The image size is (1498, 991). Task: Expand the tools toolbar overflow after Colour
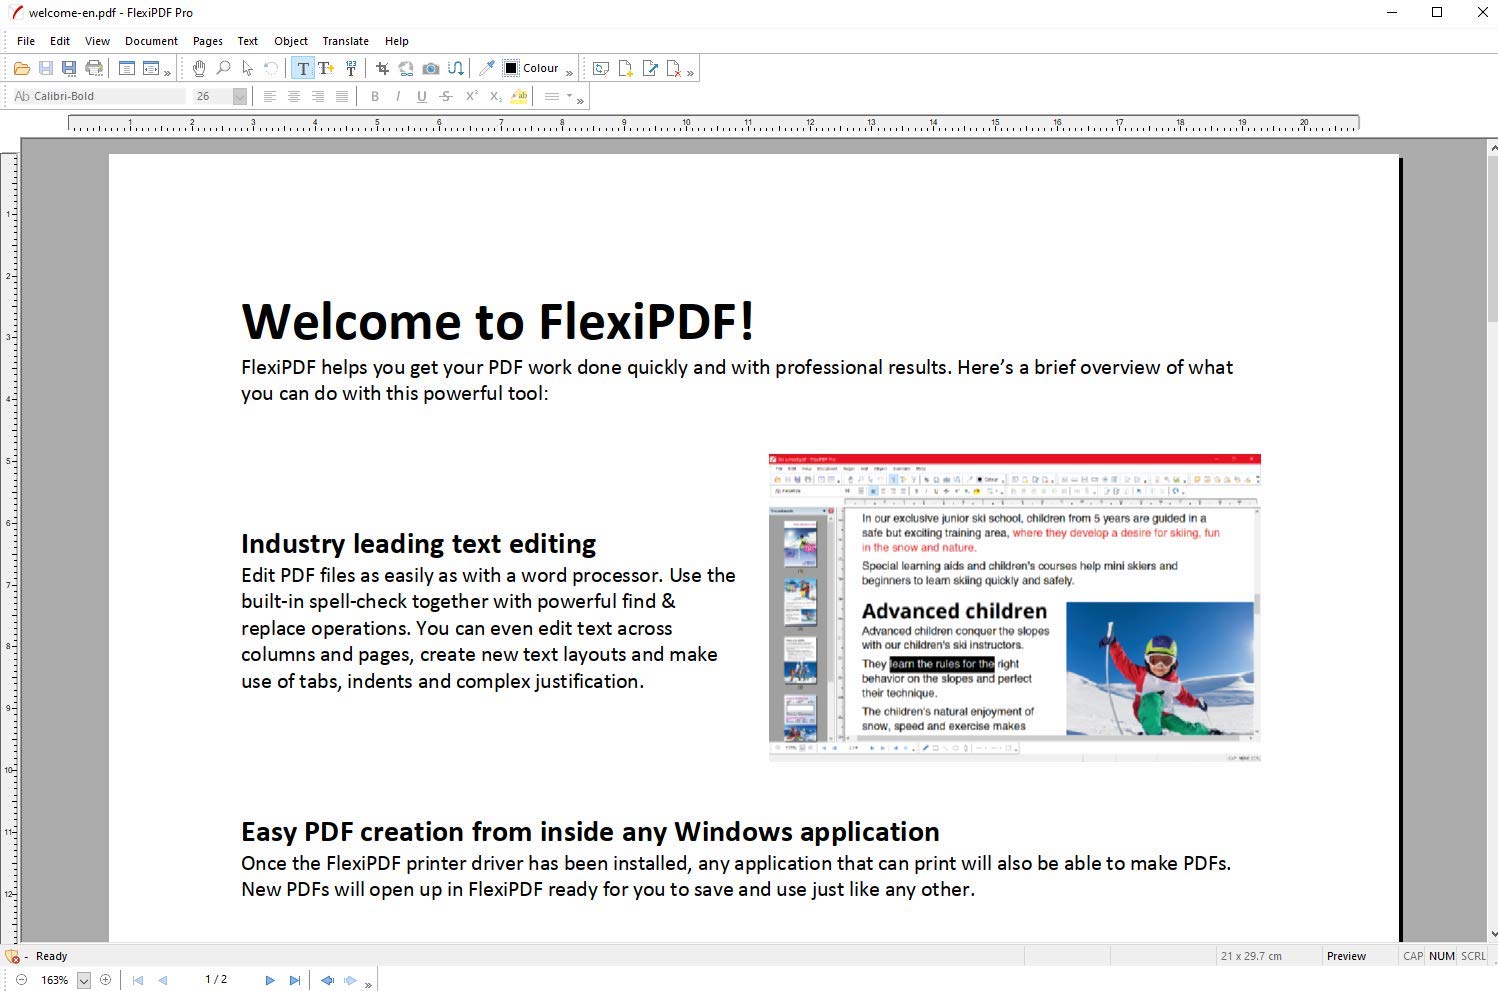(569, 72)
